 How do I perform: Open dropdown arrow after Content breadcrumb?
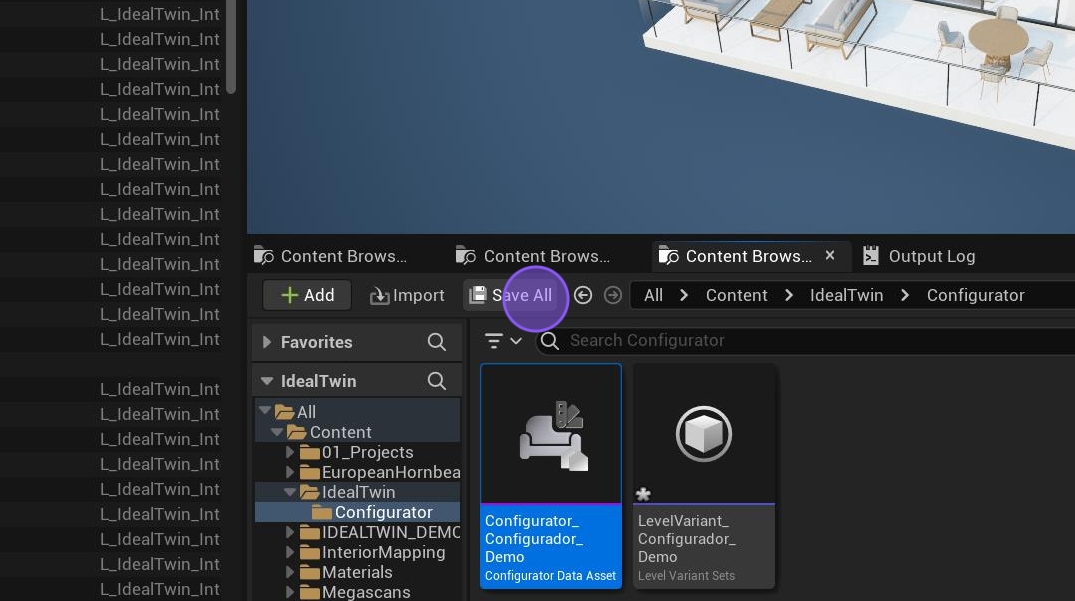click(788, 295)
